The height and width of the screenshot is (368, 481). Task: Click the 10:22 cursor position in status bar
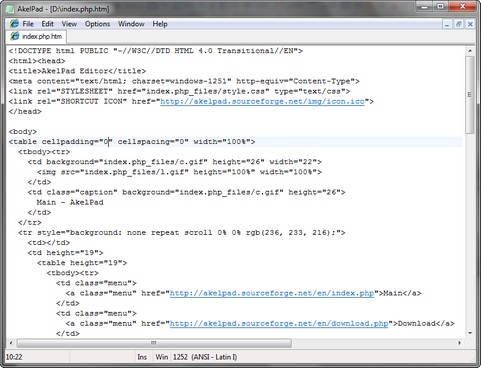pos(14,357)
